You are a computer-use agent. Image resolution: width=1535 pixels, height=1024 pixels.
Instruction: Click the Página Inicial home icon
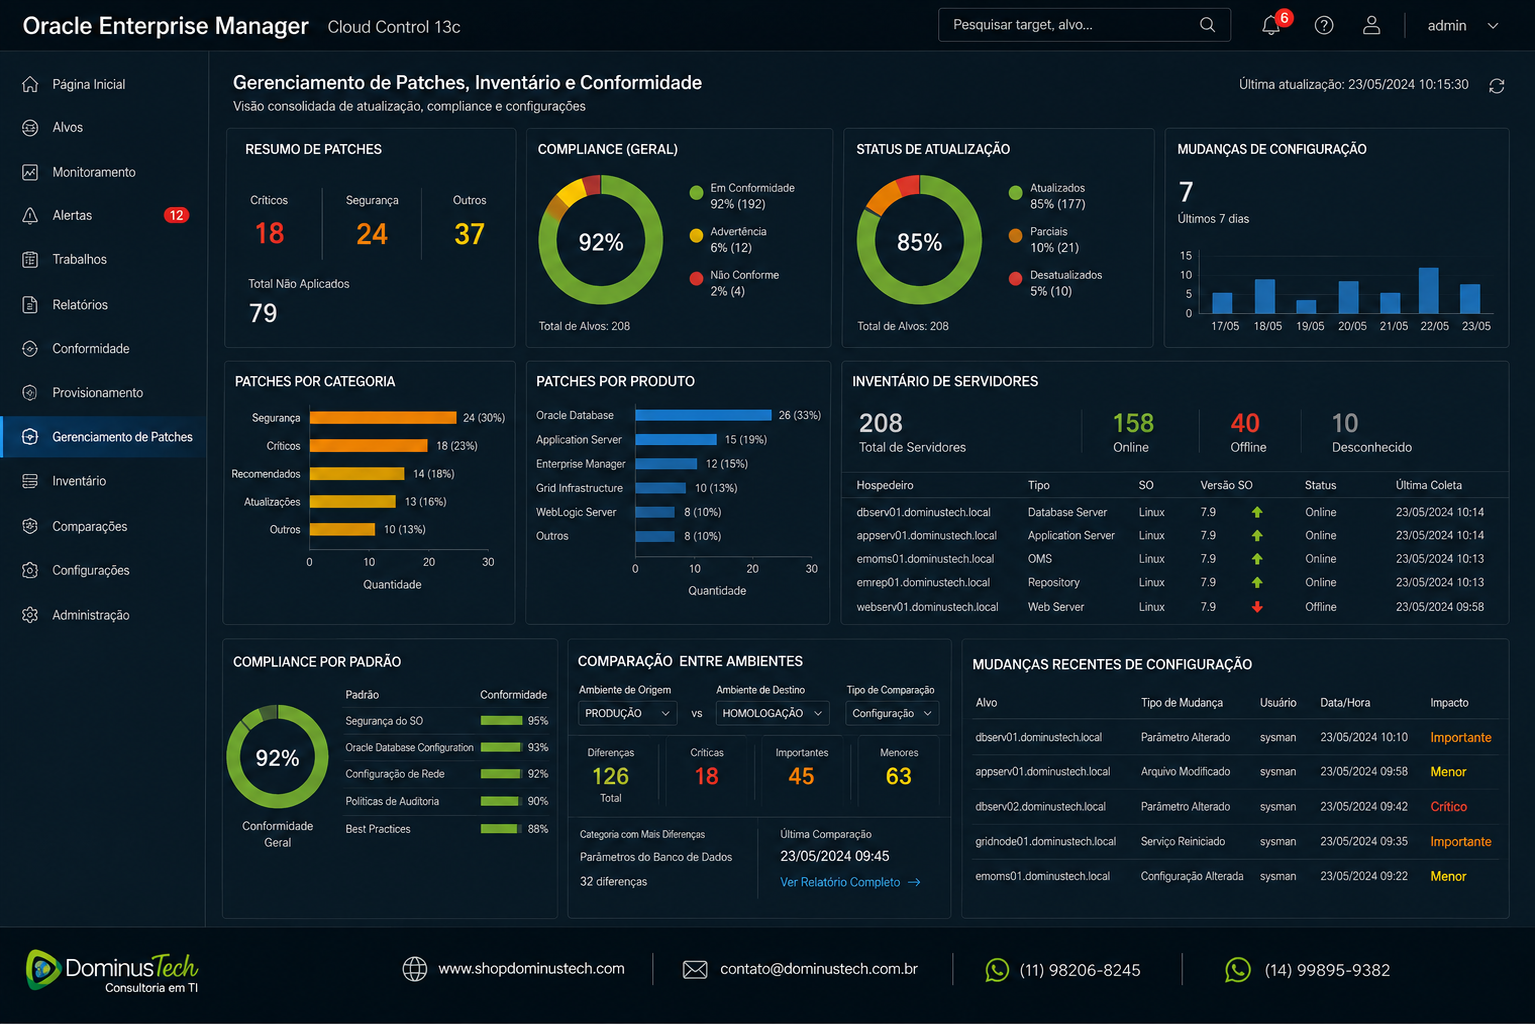click(30, 84)
